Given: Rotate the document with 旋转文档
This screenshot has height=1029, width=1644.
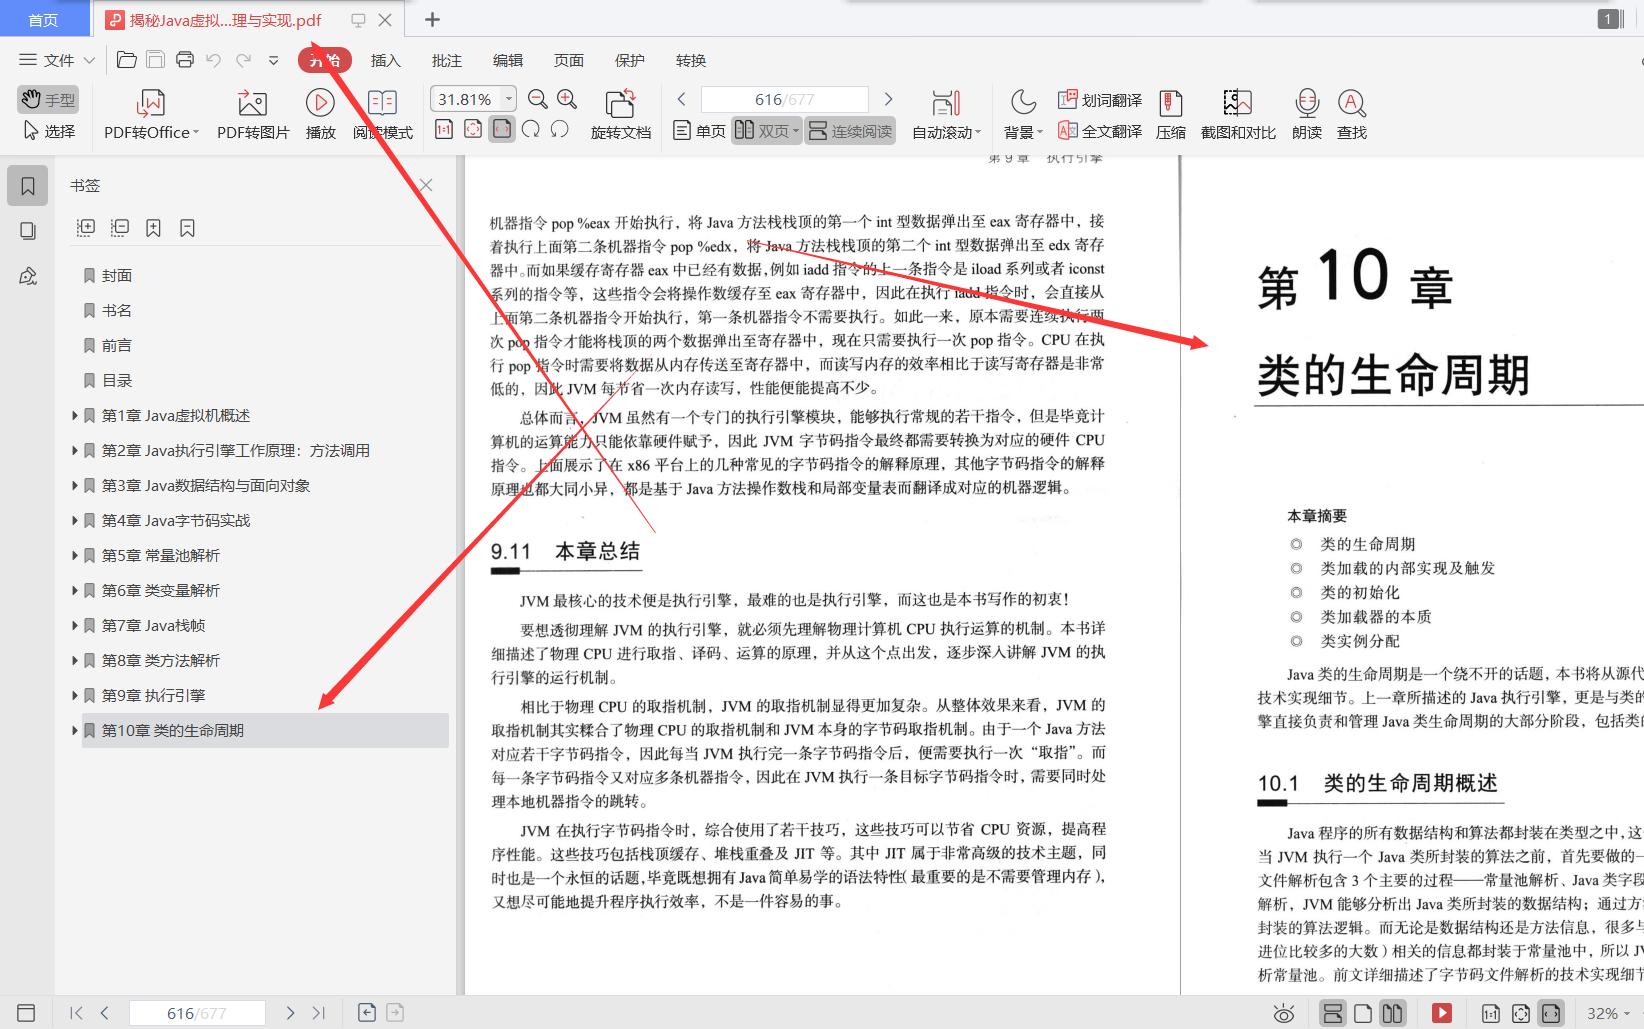Looking at the screenshot, I should point(620,112).
